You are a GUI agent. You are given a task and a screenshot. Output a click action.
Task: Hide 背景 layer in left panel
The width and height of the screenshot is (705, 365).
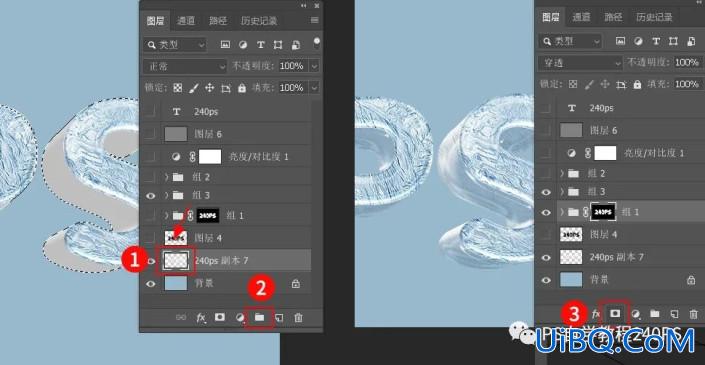(x=151, y=284)
